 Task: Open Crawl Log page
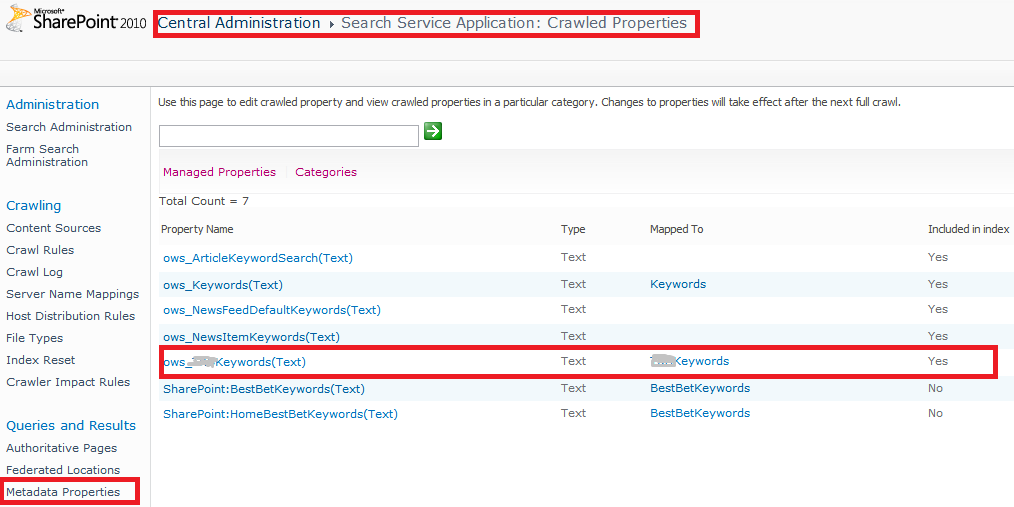(34, 272)
